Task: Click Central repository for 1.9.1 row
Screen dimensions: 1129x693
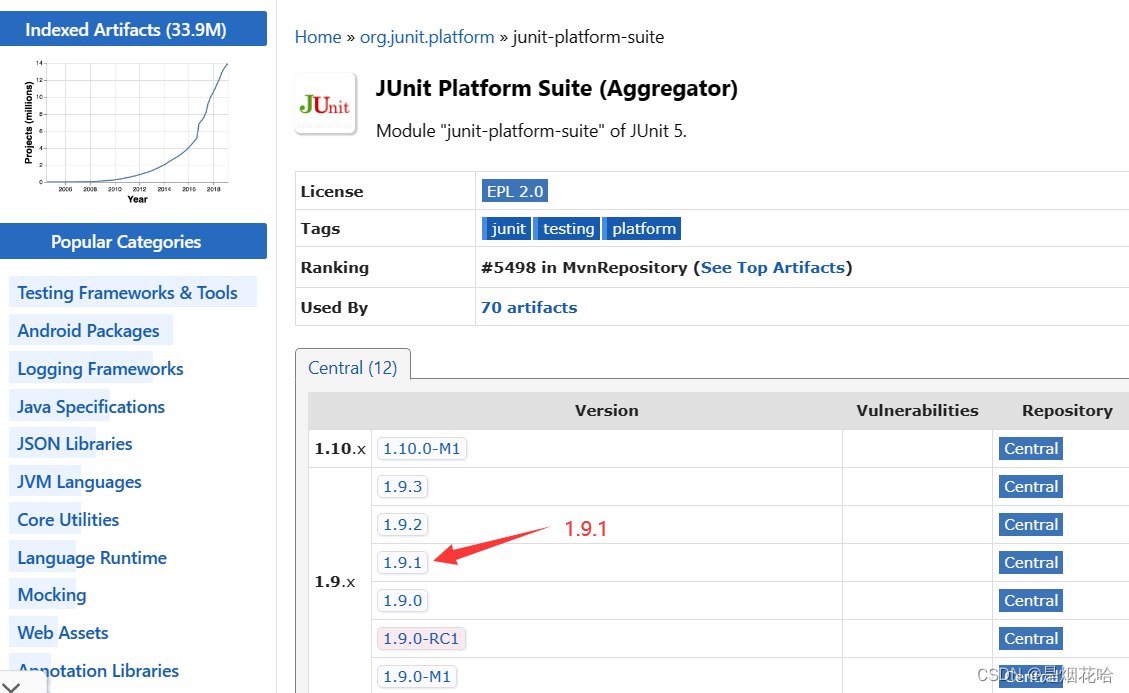Action: pyautogui.click(x=1030, y=563)
